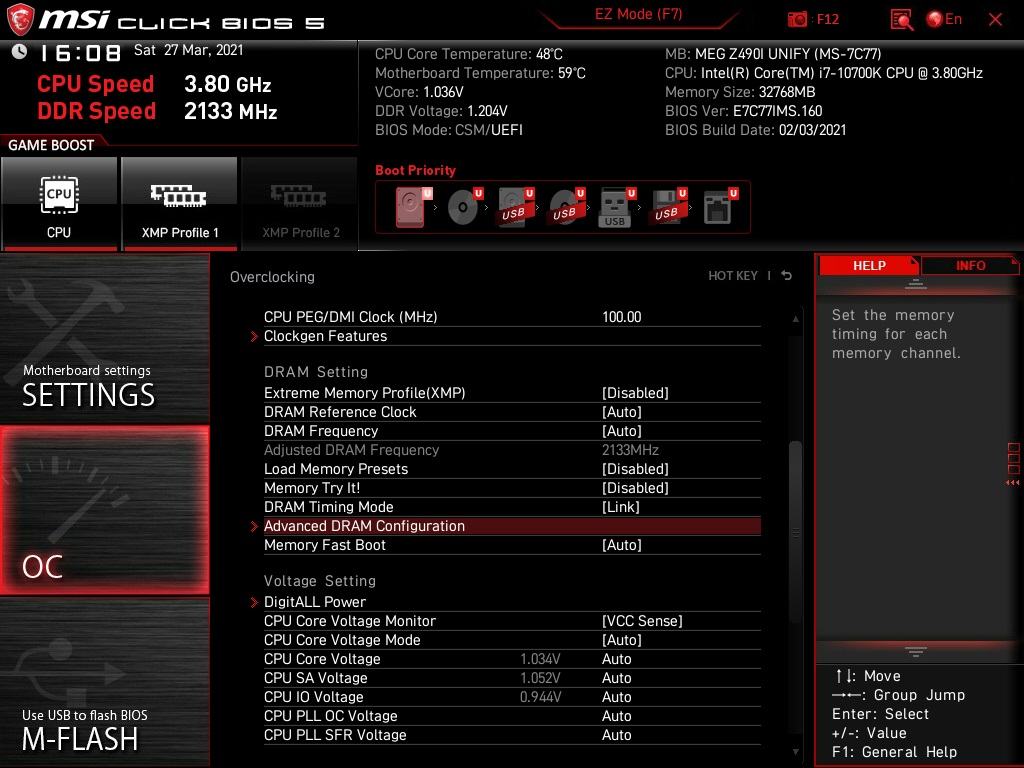Viewport: 1024px width, 768px height.
Task: Edit CPU PEG/DMI Clock value 100.00
Action: click(622, 317)
